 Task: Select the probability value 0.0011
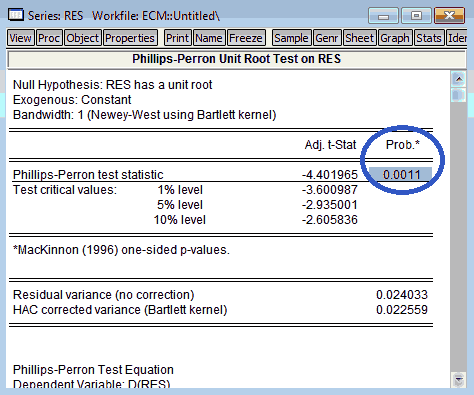401,174
